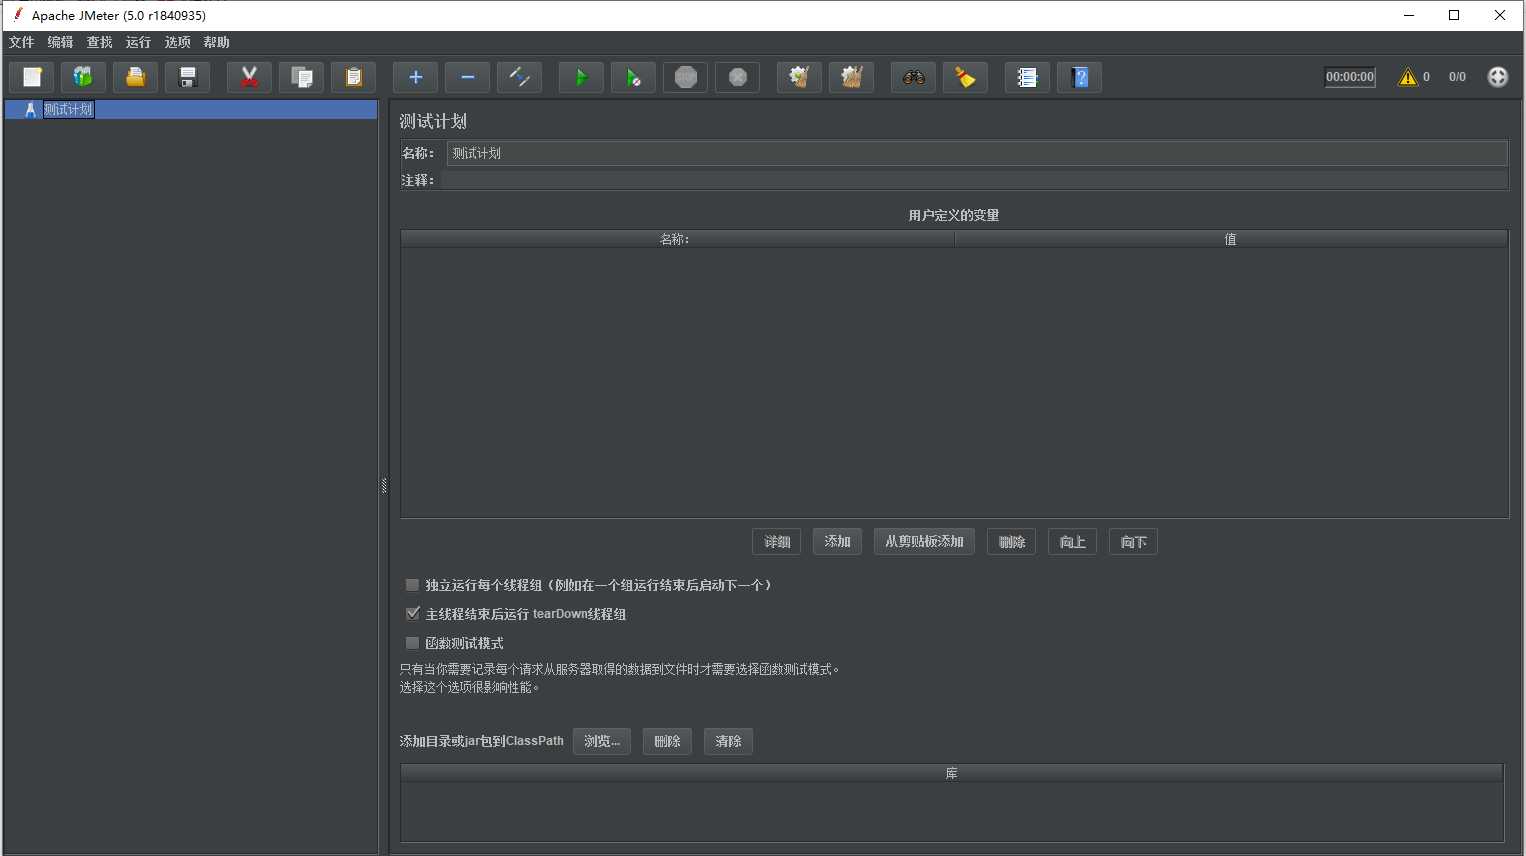Image resolution: width=1526 pixels, height=856 pixels.
Task: Click the 删除 button under variables table
Action: 1012,542
